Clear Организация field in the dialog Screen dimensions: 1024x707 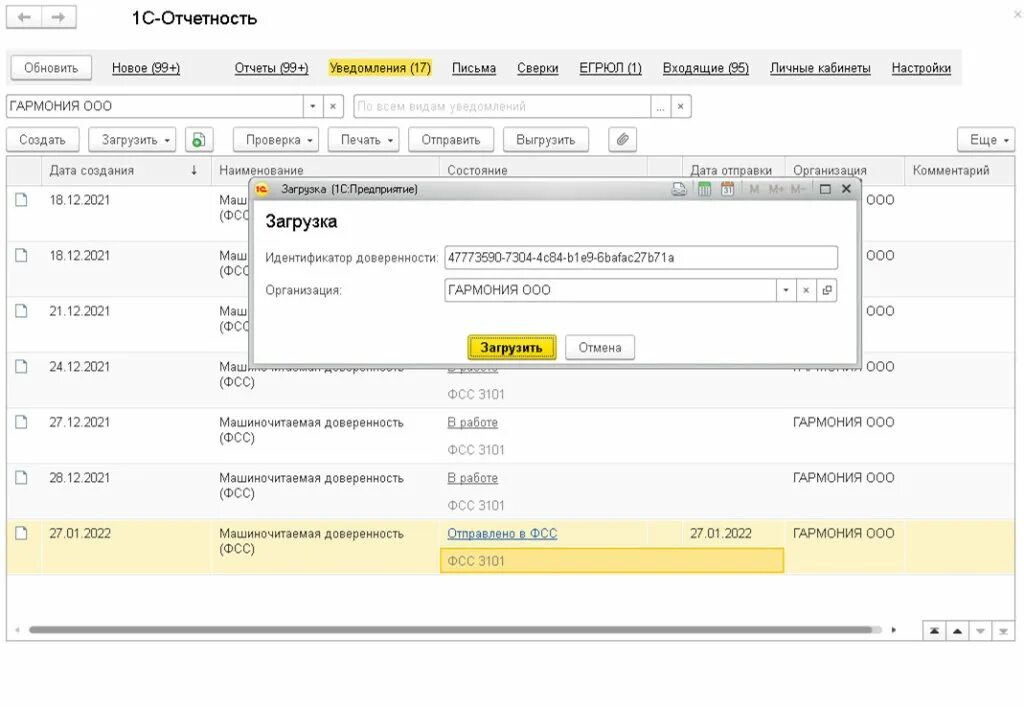[x=806, y=290]
